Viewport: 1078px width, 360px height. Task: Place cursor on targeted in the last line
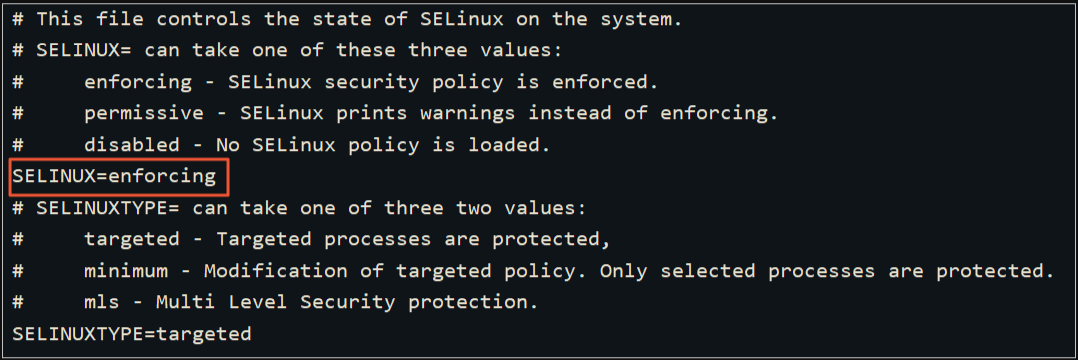(204, 335)
